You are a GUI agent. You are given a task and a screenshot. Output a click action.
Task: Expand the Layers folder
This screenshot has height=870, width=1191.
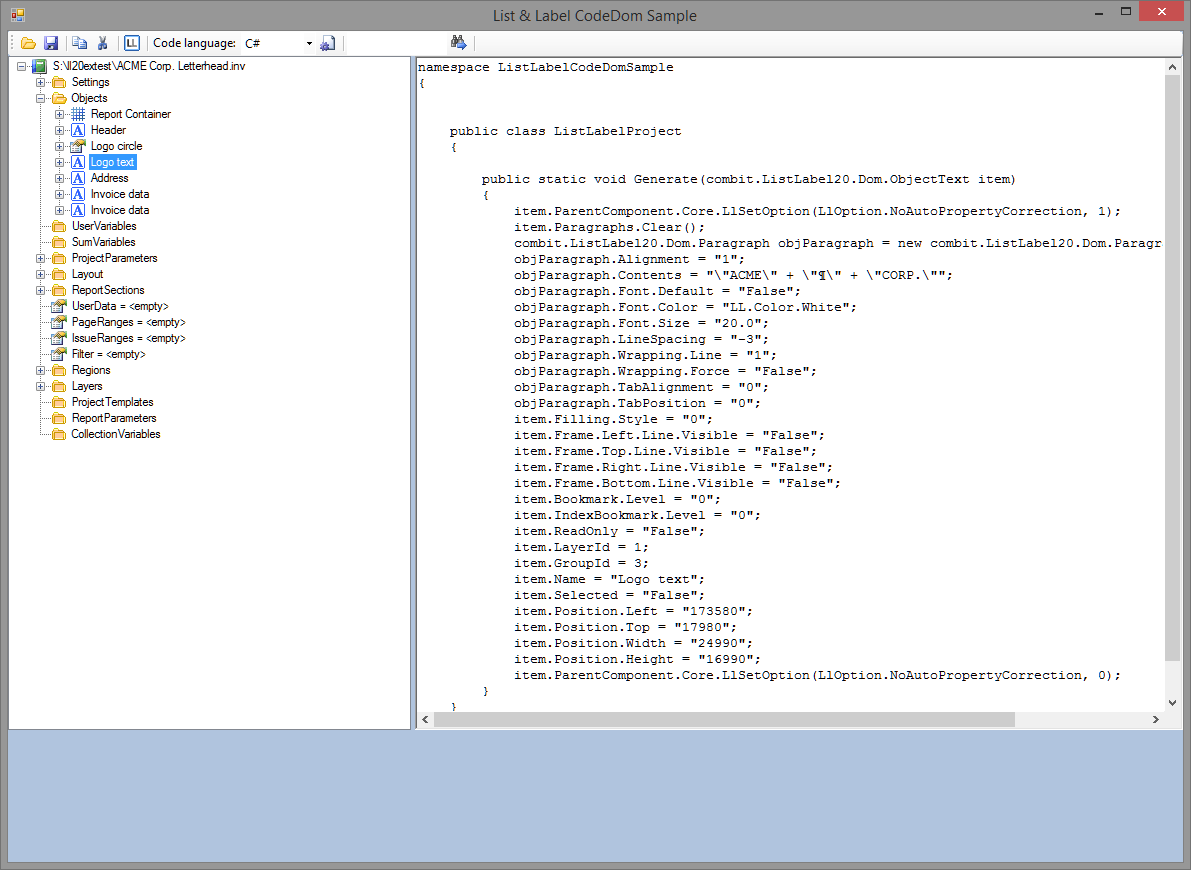tap(41, 386)
